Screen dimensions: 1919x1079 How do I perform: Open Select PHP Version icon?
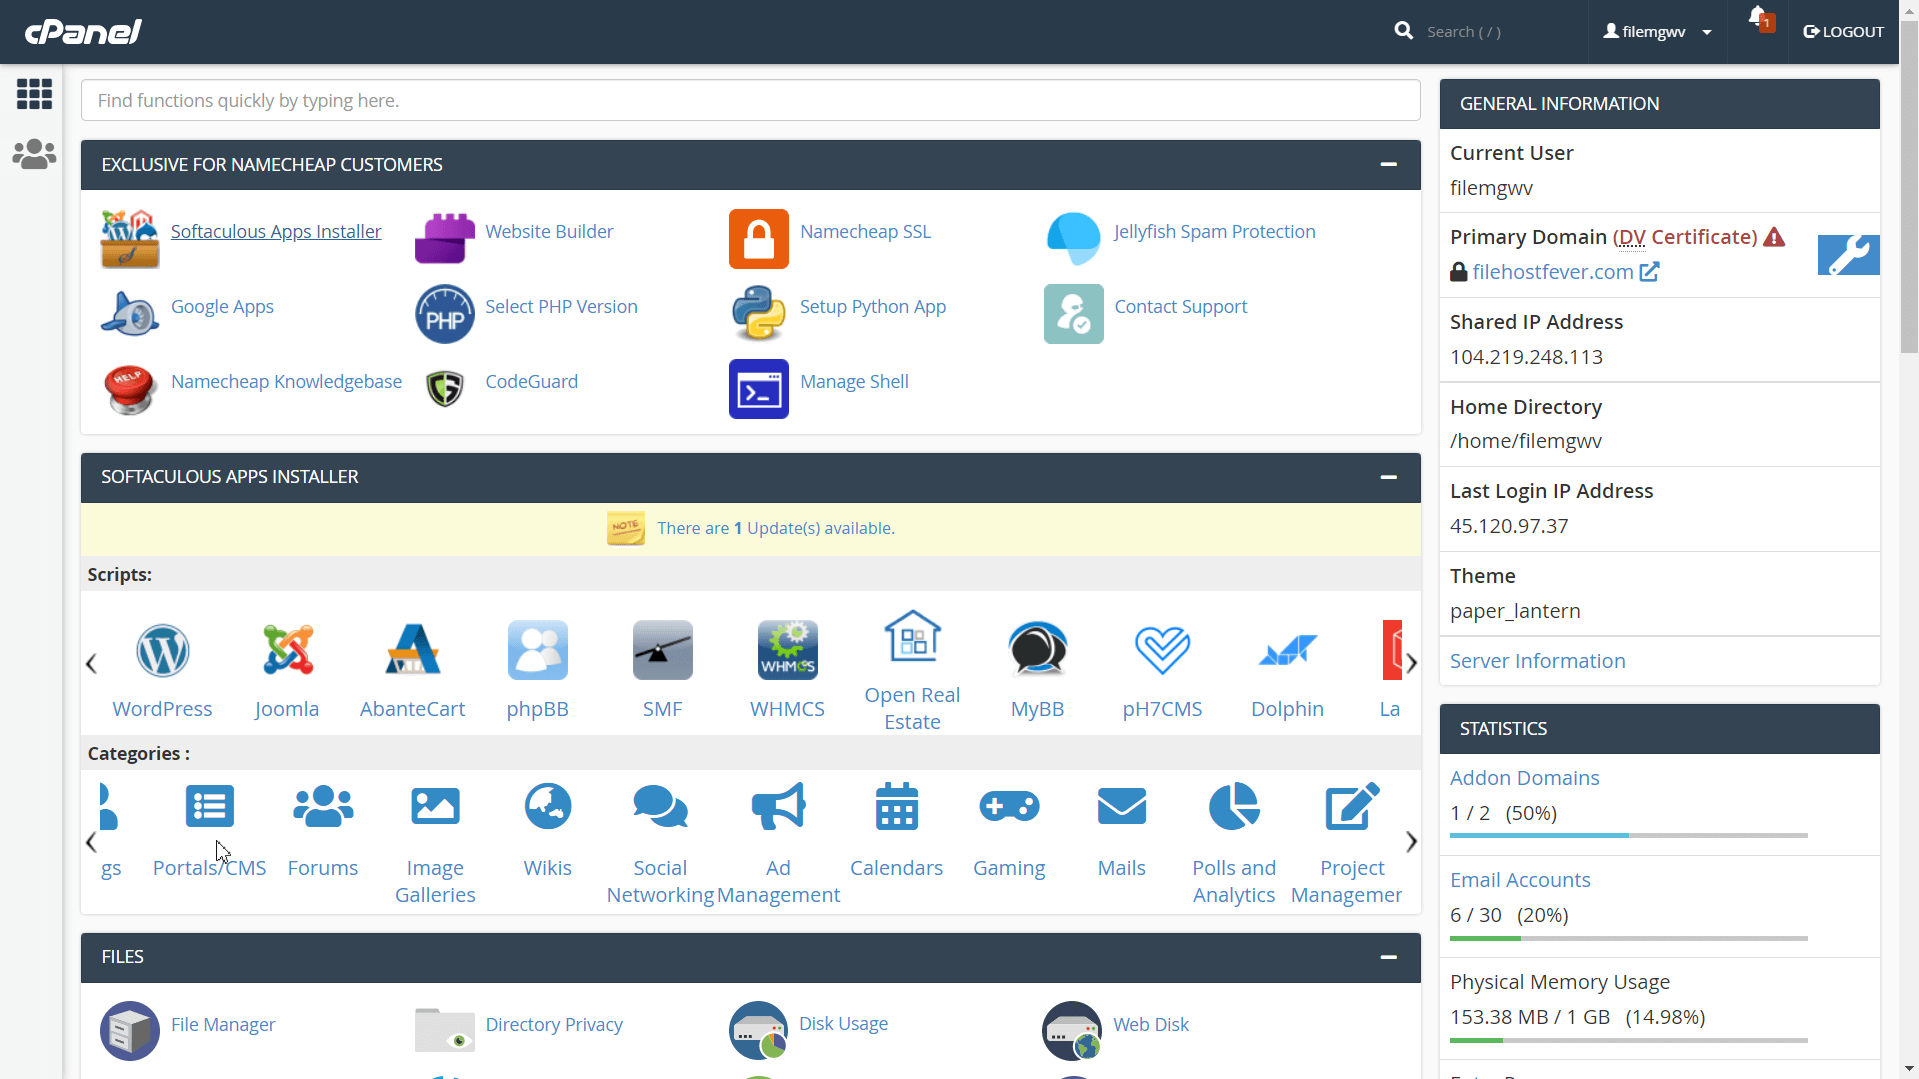pyautogui.click(x=444, y=314)
